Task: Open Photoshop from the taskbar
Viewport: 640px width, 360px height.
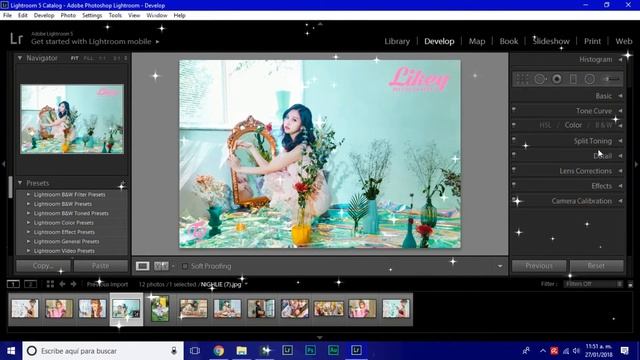Action: click(310, 351)
